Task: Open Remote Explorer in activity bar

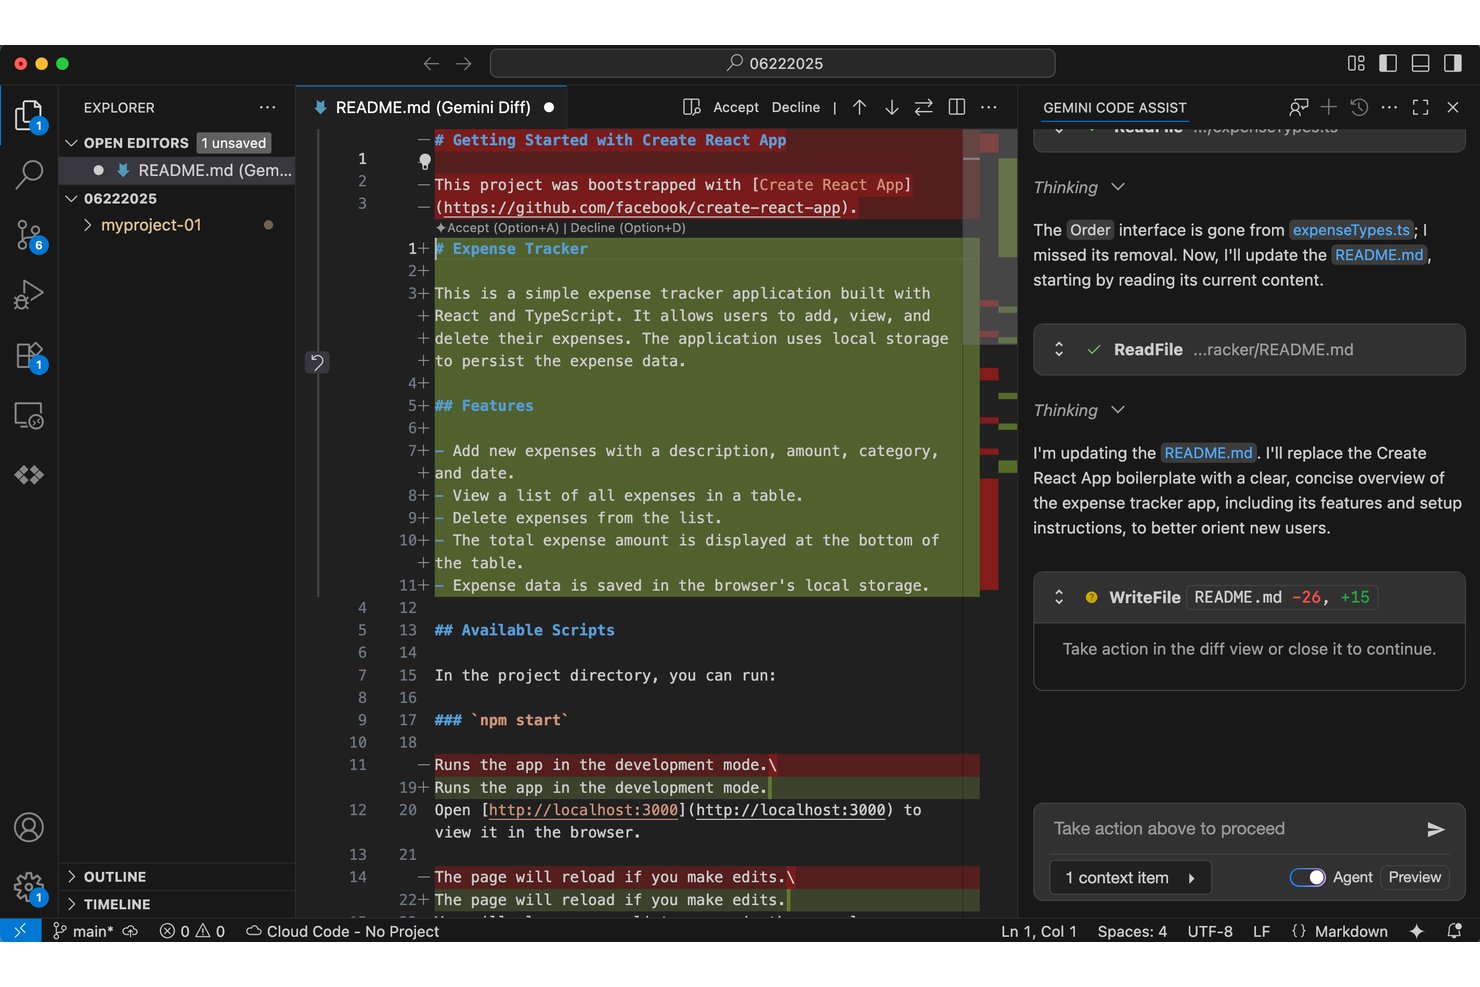Action: 29,415
